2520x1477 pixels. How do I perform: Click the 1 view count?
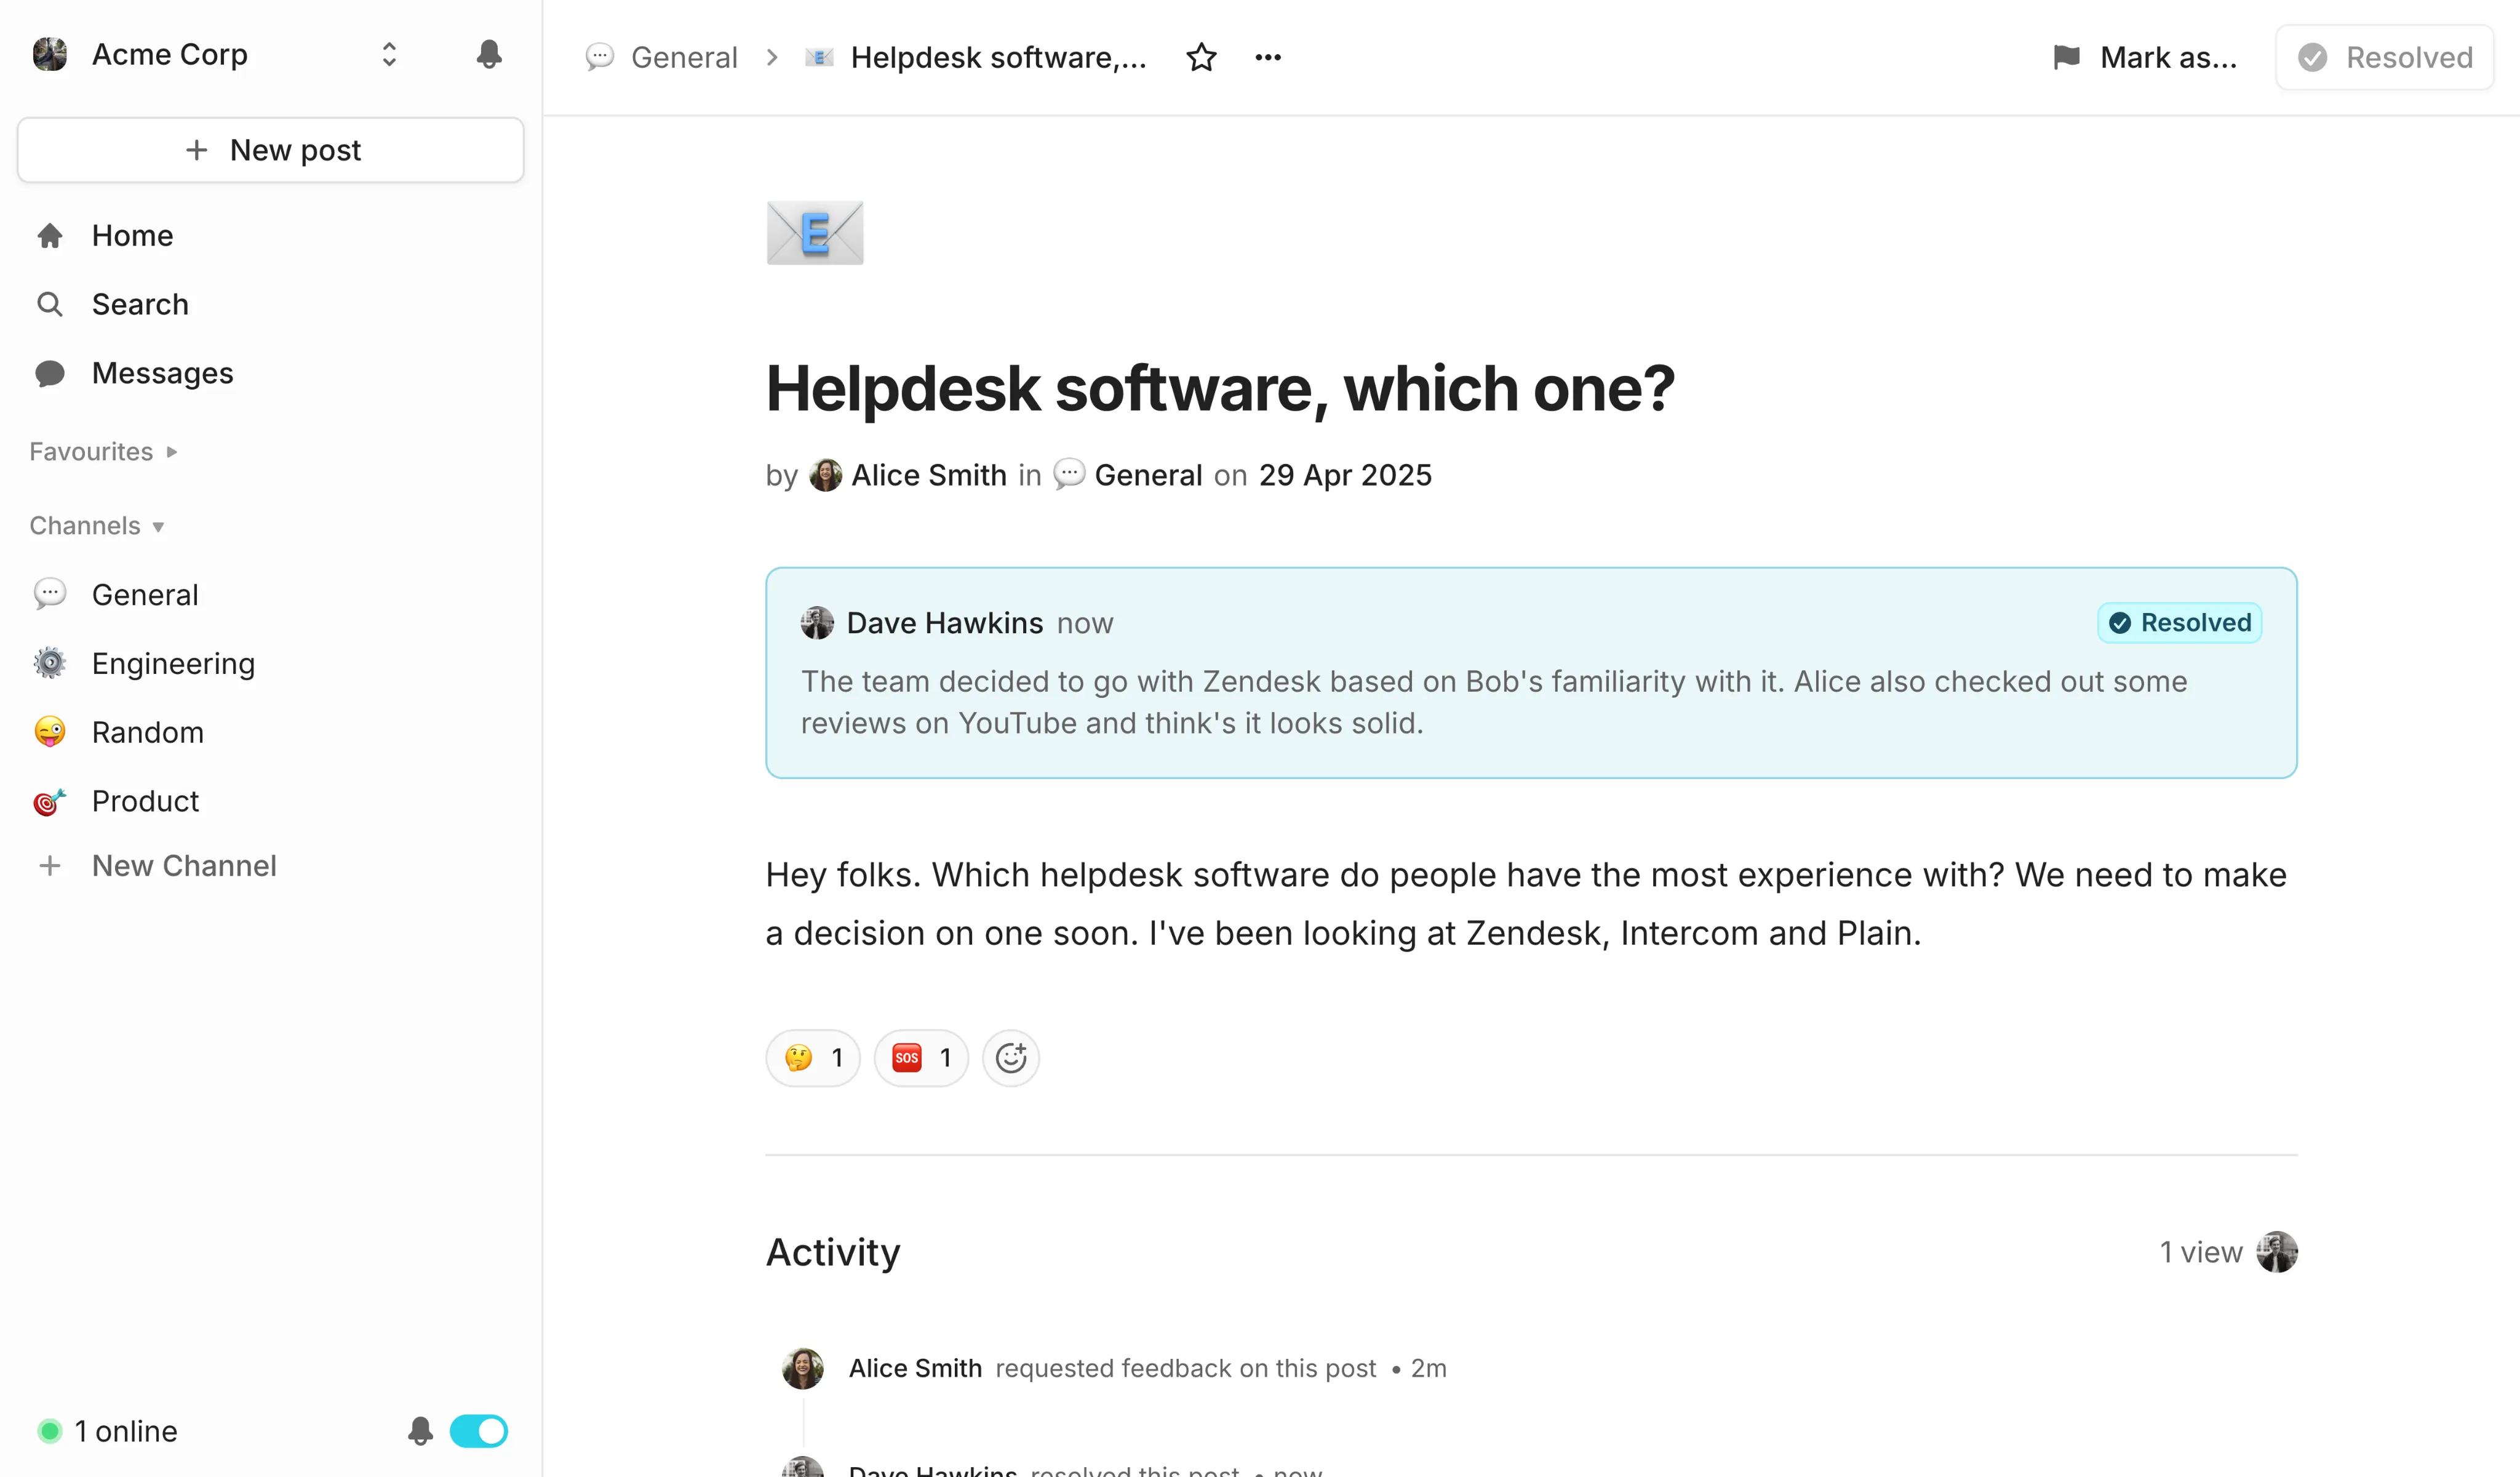(x=2200, y=1252)
